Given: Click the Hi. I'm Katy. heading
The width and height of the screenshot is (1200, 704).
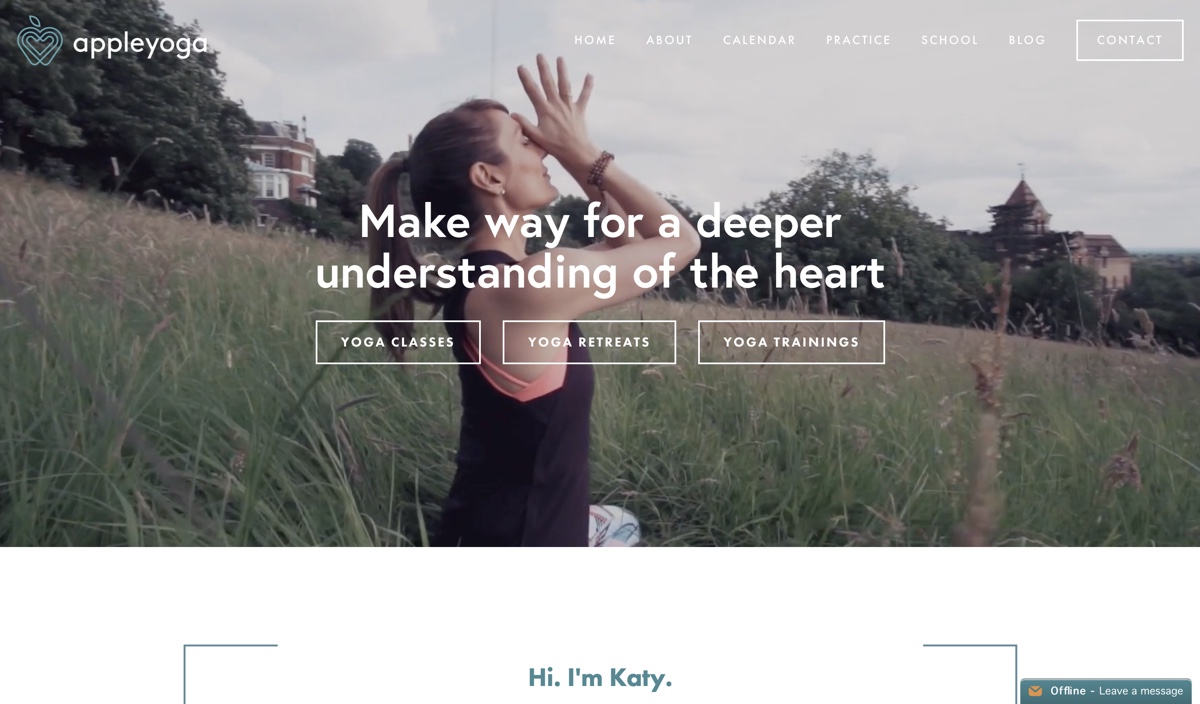Looking at the screenshot, I should (600, 677).
